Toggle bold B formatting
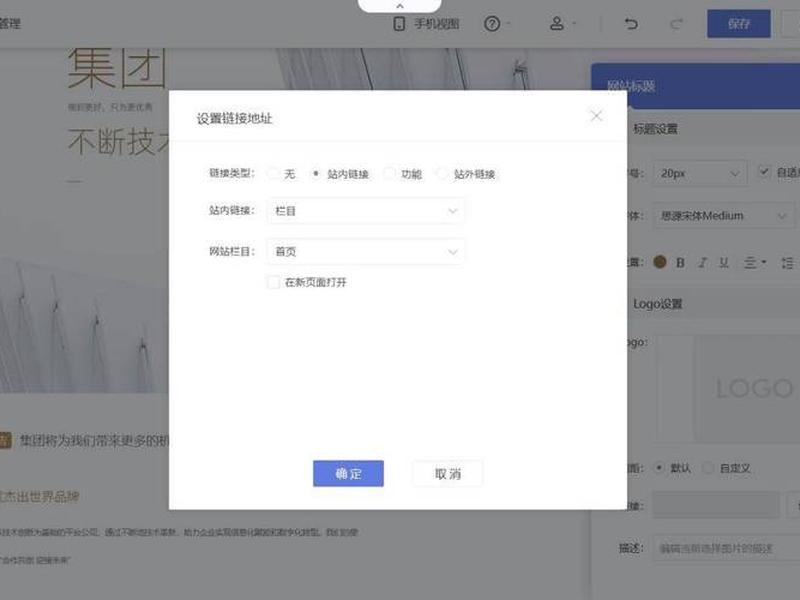The height and width of the screenshot is (600, 800). point(680,263)
